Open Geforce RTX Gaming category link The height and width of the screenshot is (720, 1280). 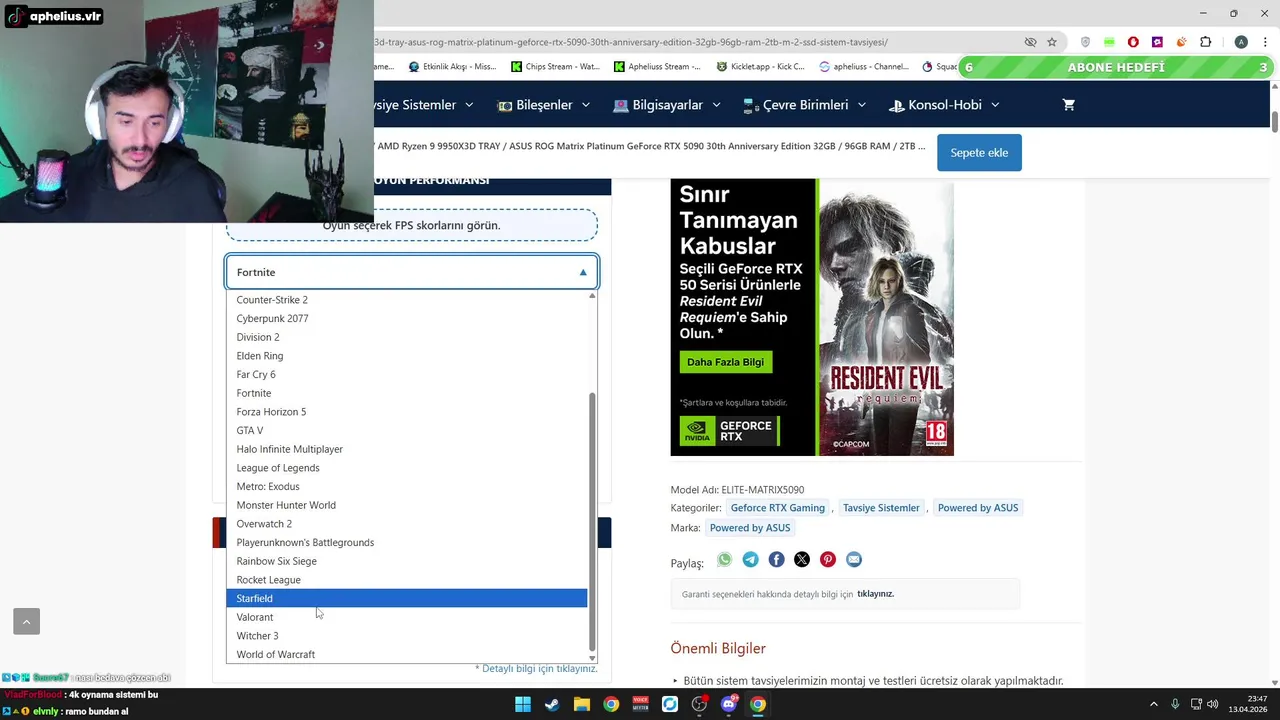click(778, 508)
